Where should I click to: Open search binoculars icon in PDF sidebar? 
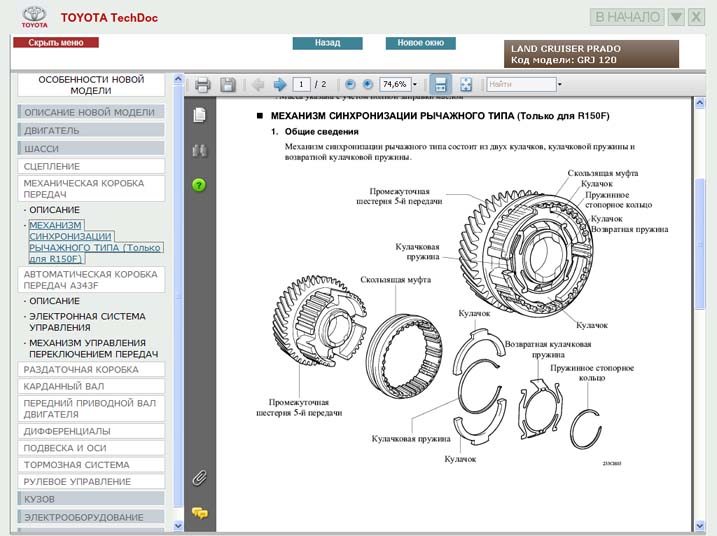click(x=199, y=150)
